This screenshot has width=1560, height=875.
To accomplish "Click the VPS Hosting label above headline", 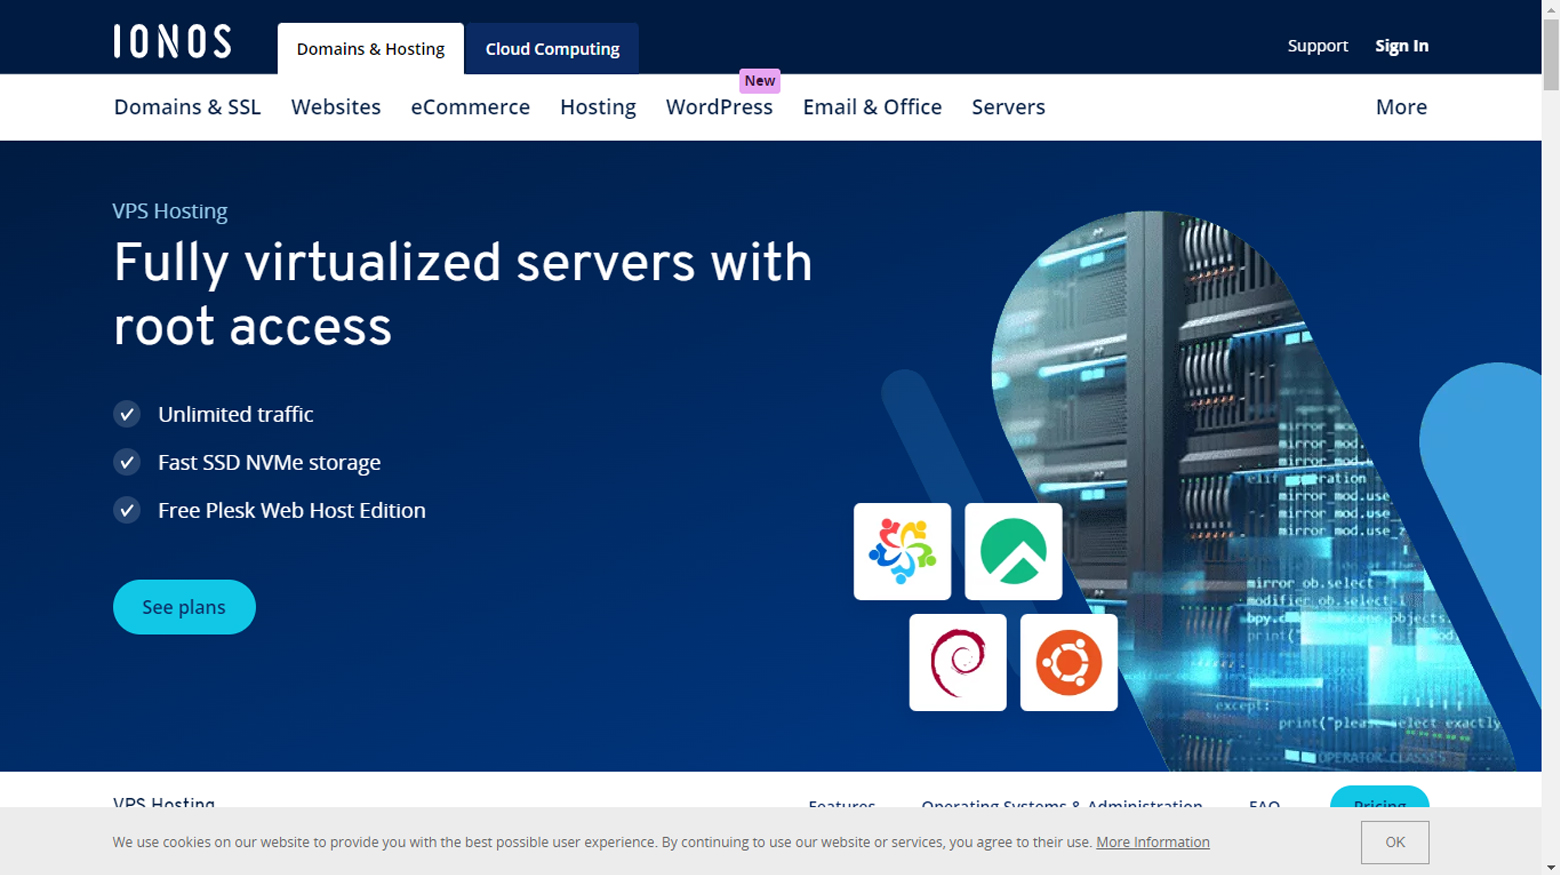I will point(170,211).
